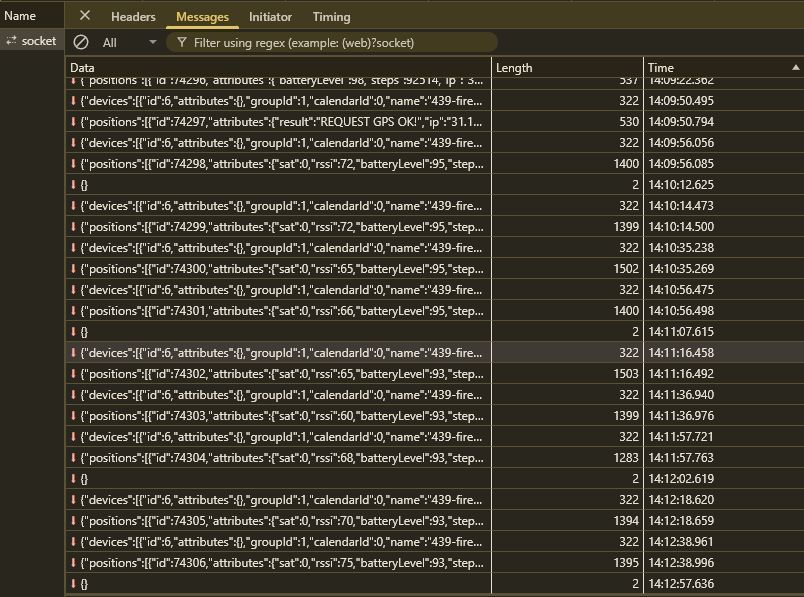Select the positions message with id 74300
Screen dimensions: 804x597
[280, 269]
